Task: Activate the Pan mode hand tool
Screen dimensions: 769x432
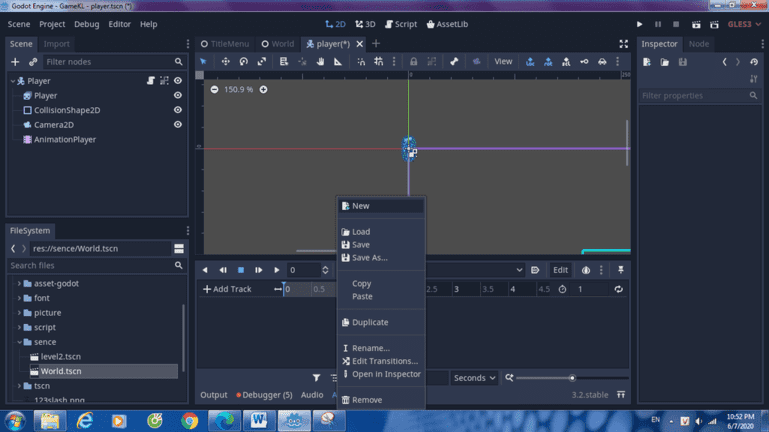Action: 320,62
